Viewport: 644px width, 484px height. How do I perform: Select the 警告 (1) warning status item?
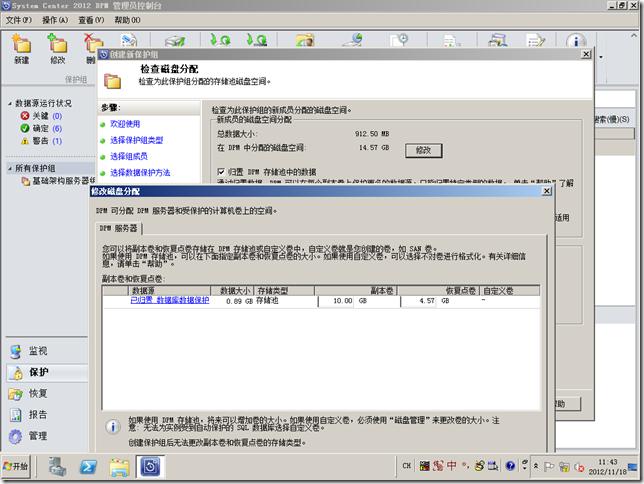coord(41,141)
